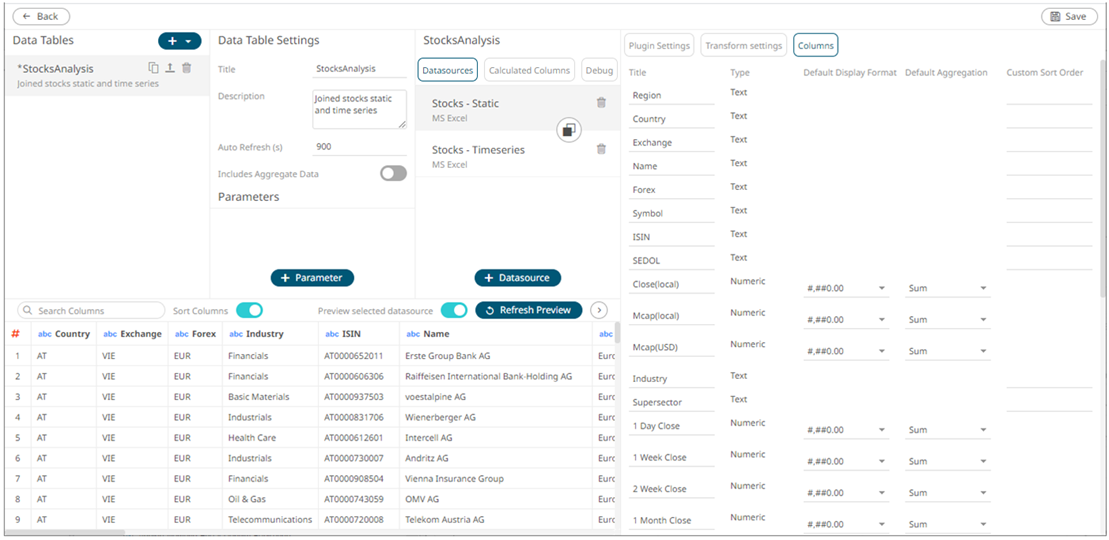The height and width of the screenshot is (540, 1109).
Task: Turn off Sort Columns toggle
Action: click(x=249, y=310)
